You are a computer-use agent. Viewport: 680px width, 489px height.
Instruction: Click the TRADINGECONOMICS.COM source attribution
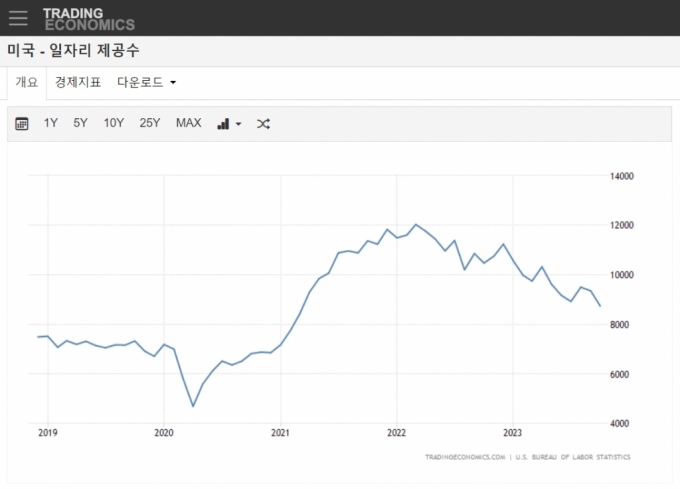464,457
